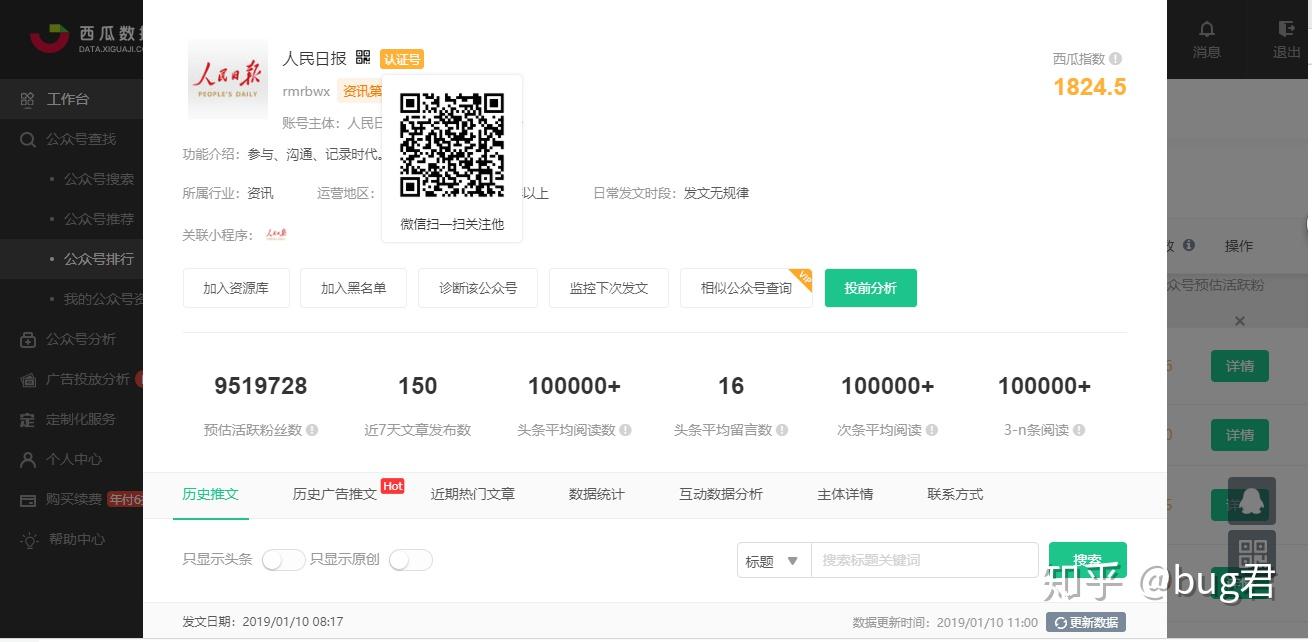Click the 西瓜指数 info icon
This screenshot has width=1312, height=642.
1115,59
